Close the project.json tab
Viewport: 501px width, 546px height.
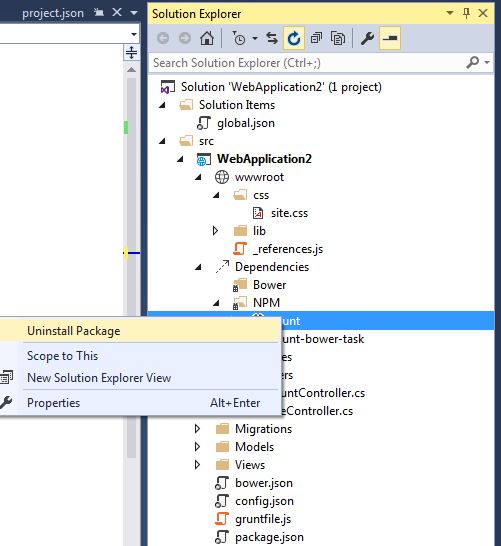(x=117, y=13)
